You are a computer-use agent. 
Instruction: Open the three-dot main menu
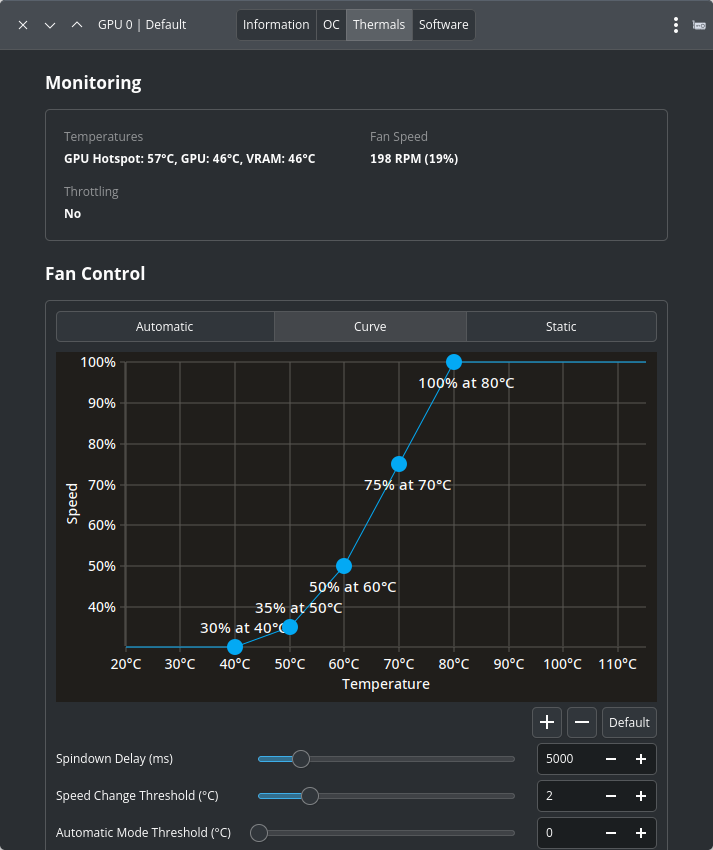tap(676, 25)
